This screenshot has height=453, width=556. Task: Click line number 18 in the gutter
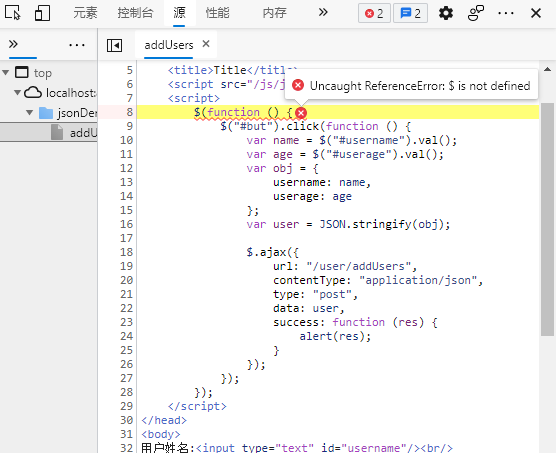(126, 252)
